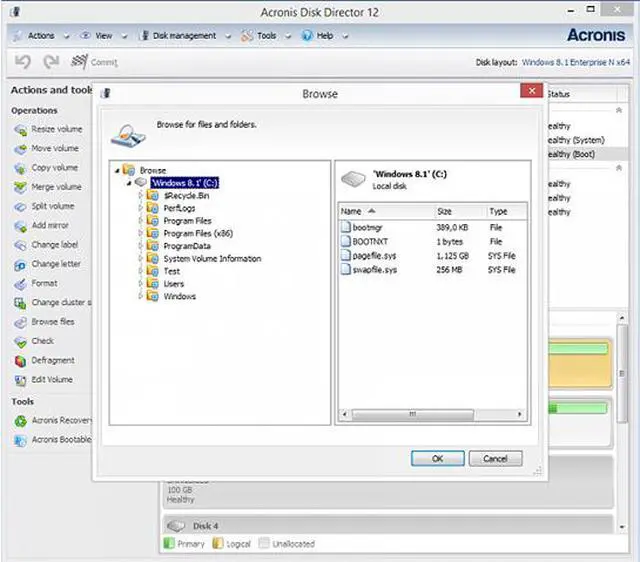Image resolution: width=640 pixels, height=562 pixels.
Task: Click the Split volume icon
Action: tap(20, 207)
